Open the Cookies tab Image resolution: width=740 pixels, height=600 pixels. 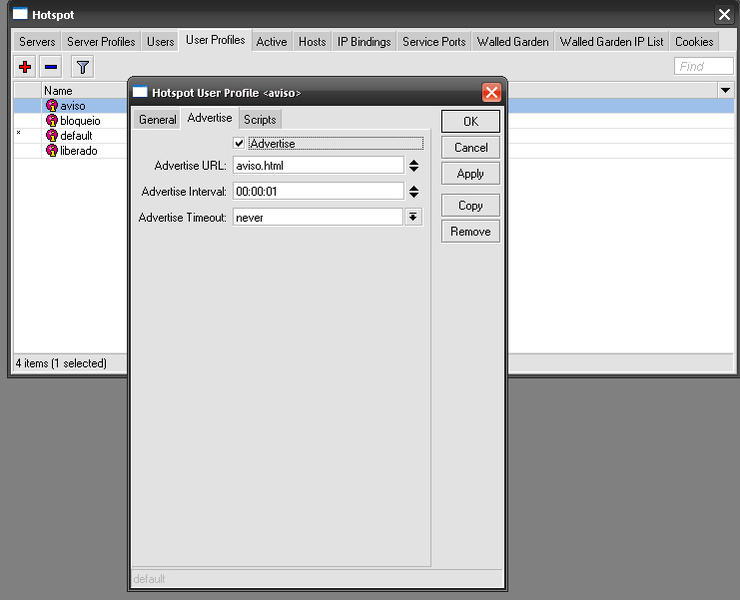(x=694, y=42)
